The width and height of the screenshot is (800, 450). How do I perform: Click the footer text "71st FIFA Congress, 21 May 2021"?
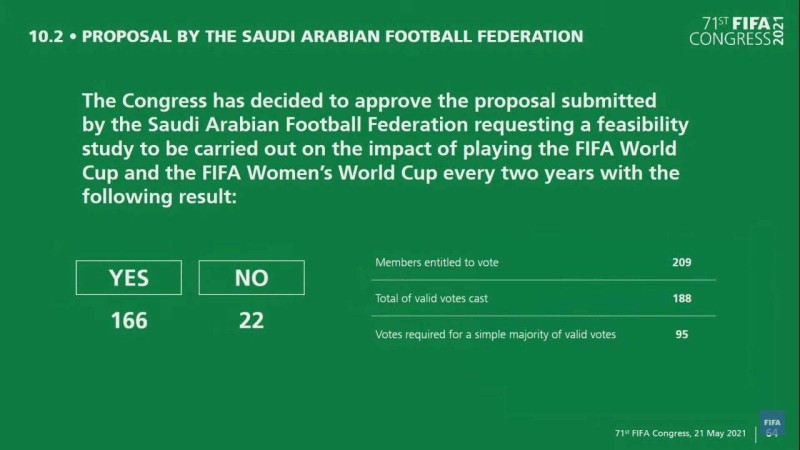point(680,434)
